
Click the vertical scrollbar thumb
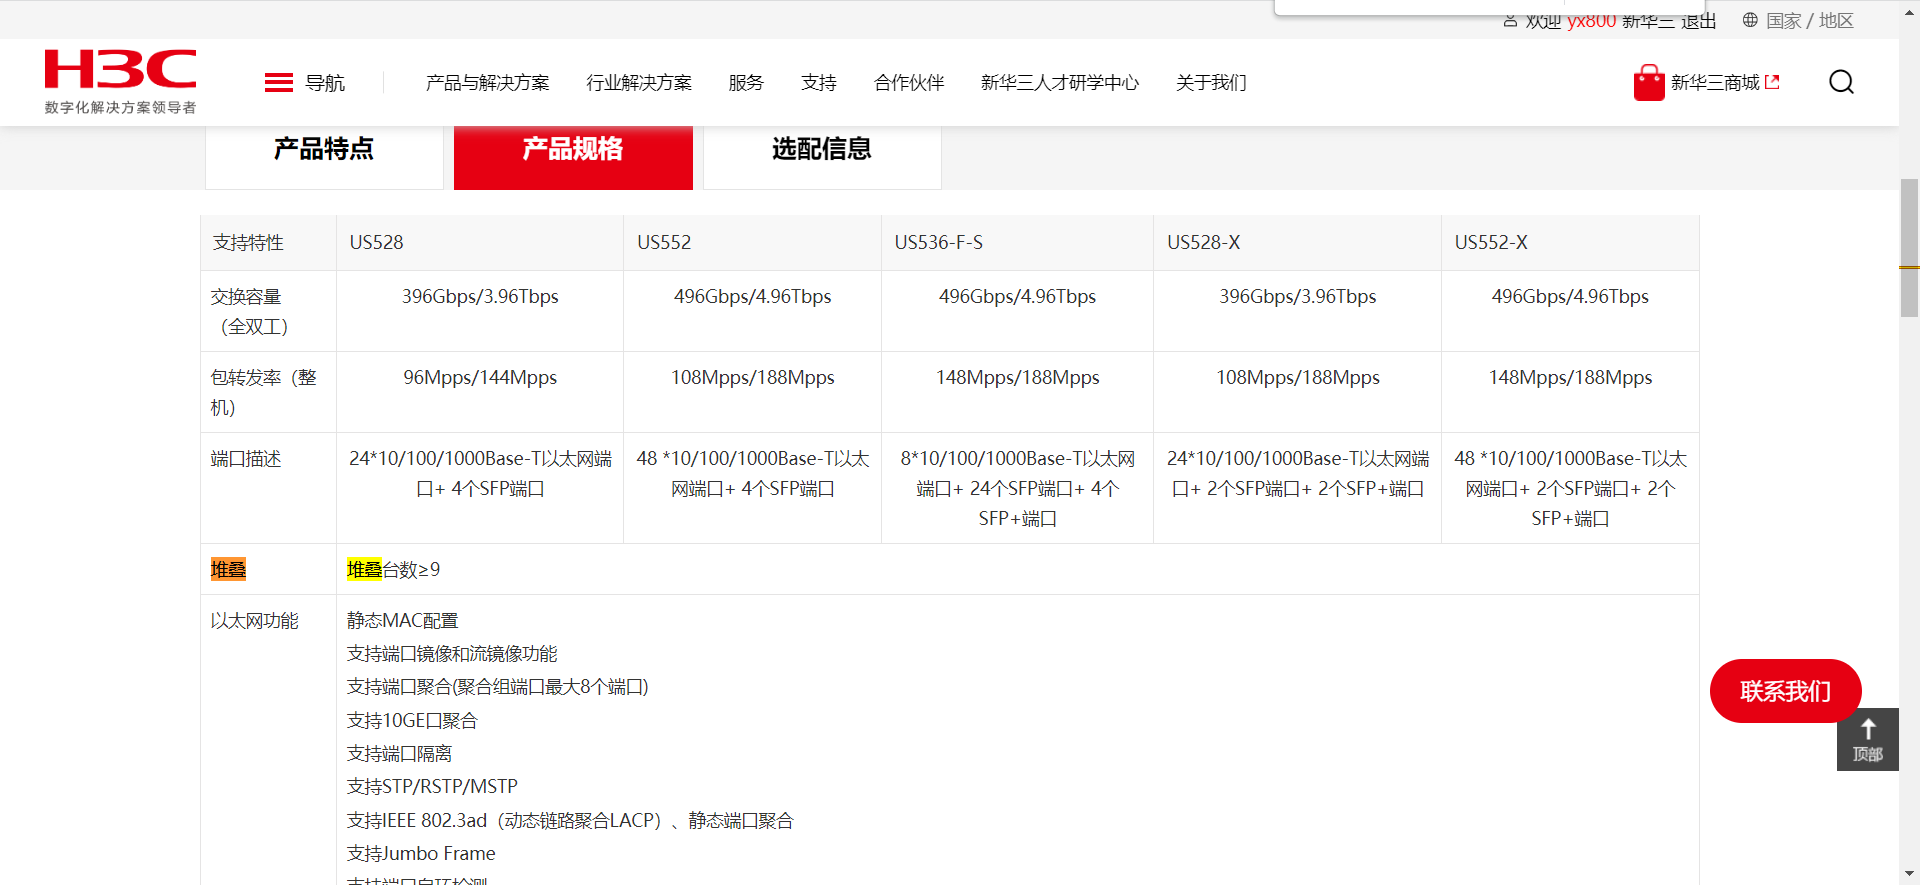point(1909,248)
